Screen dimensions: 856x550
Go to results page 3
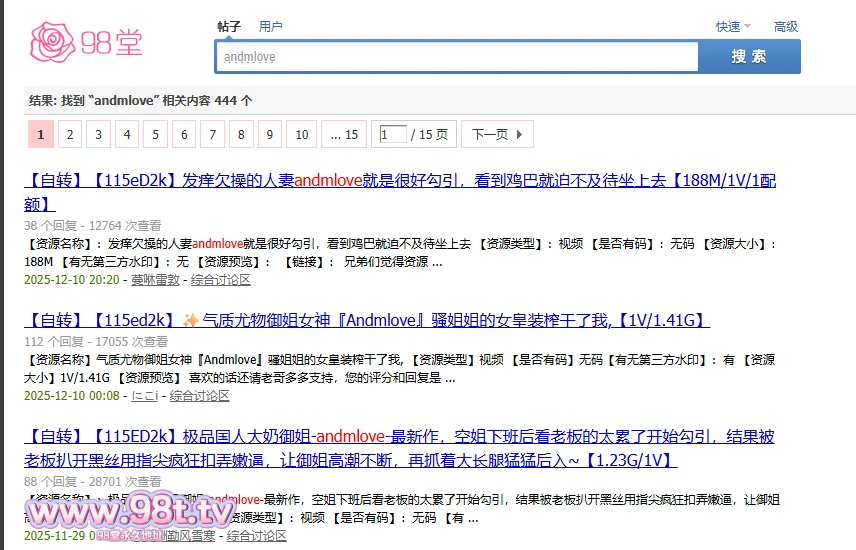point(98,134)
